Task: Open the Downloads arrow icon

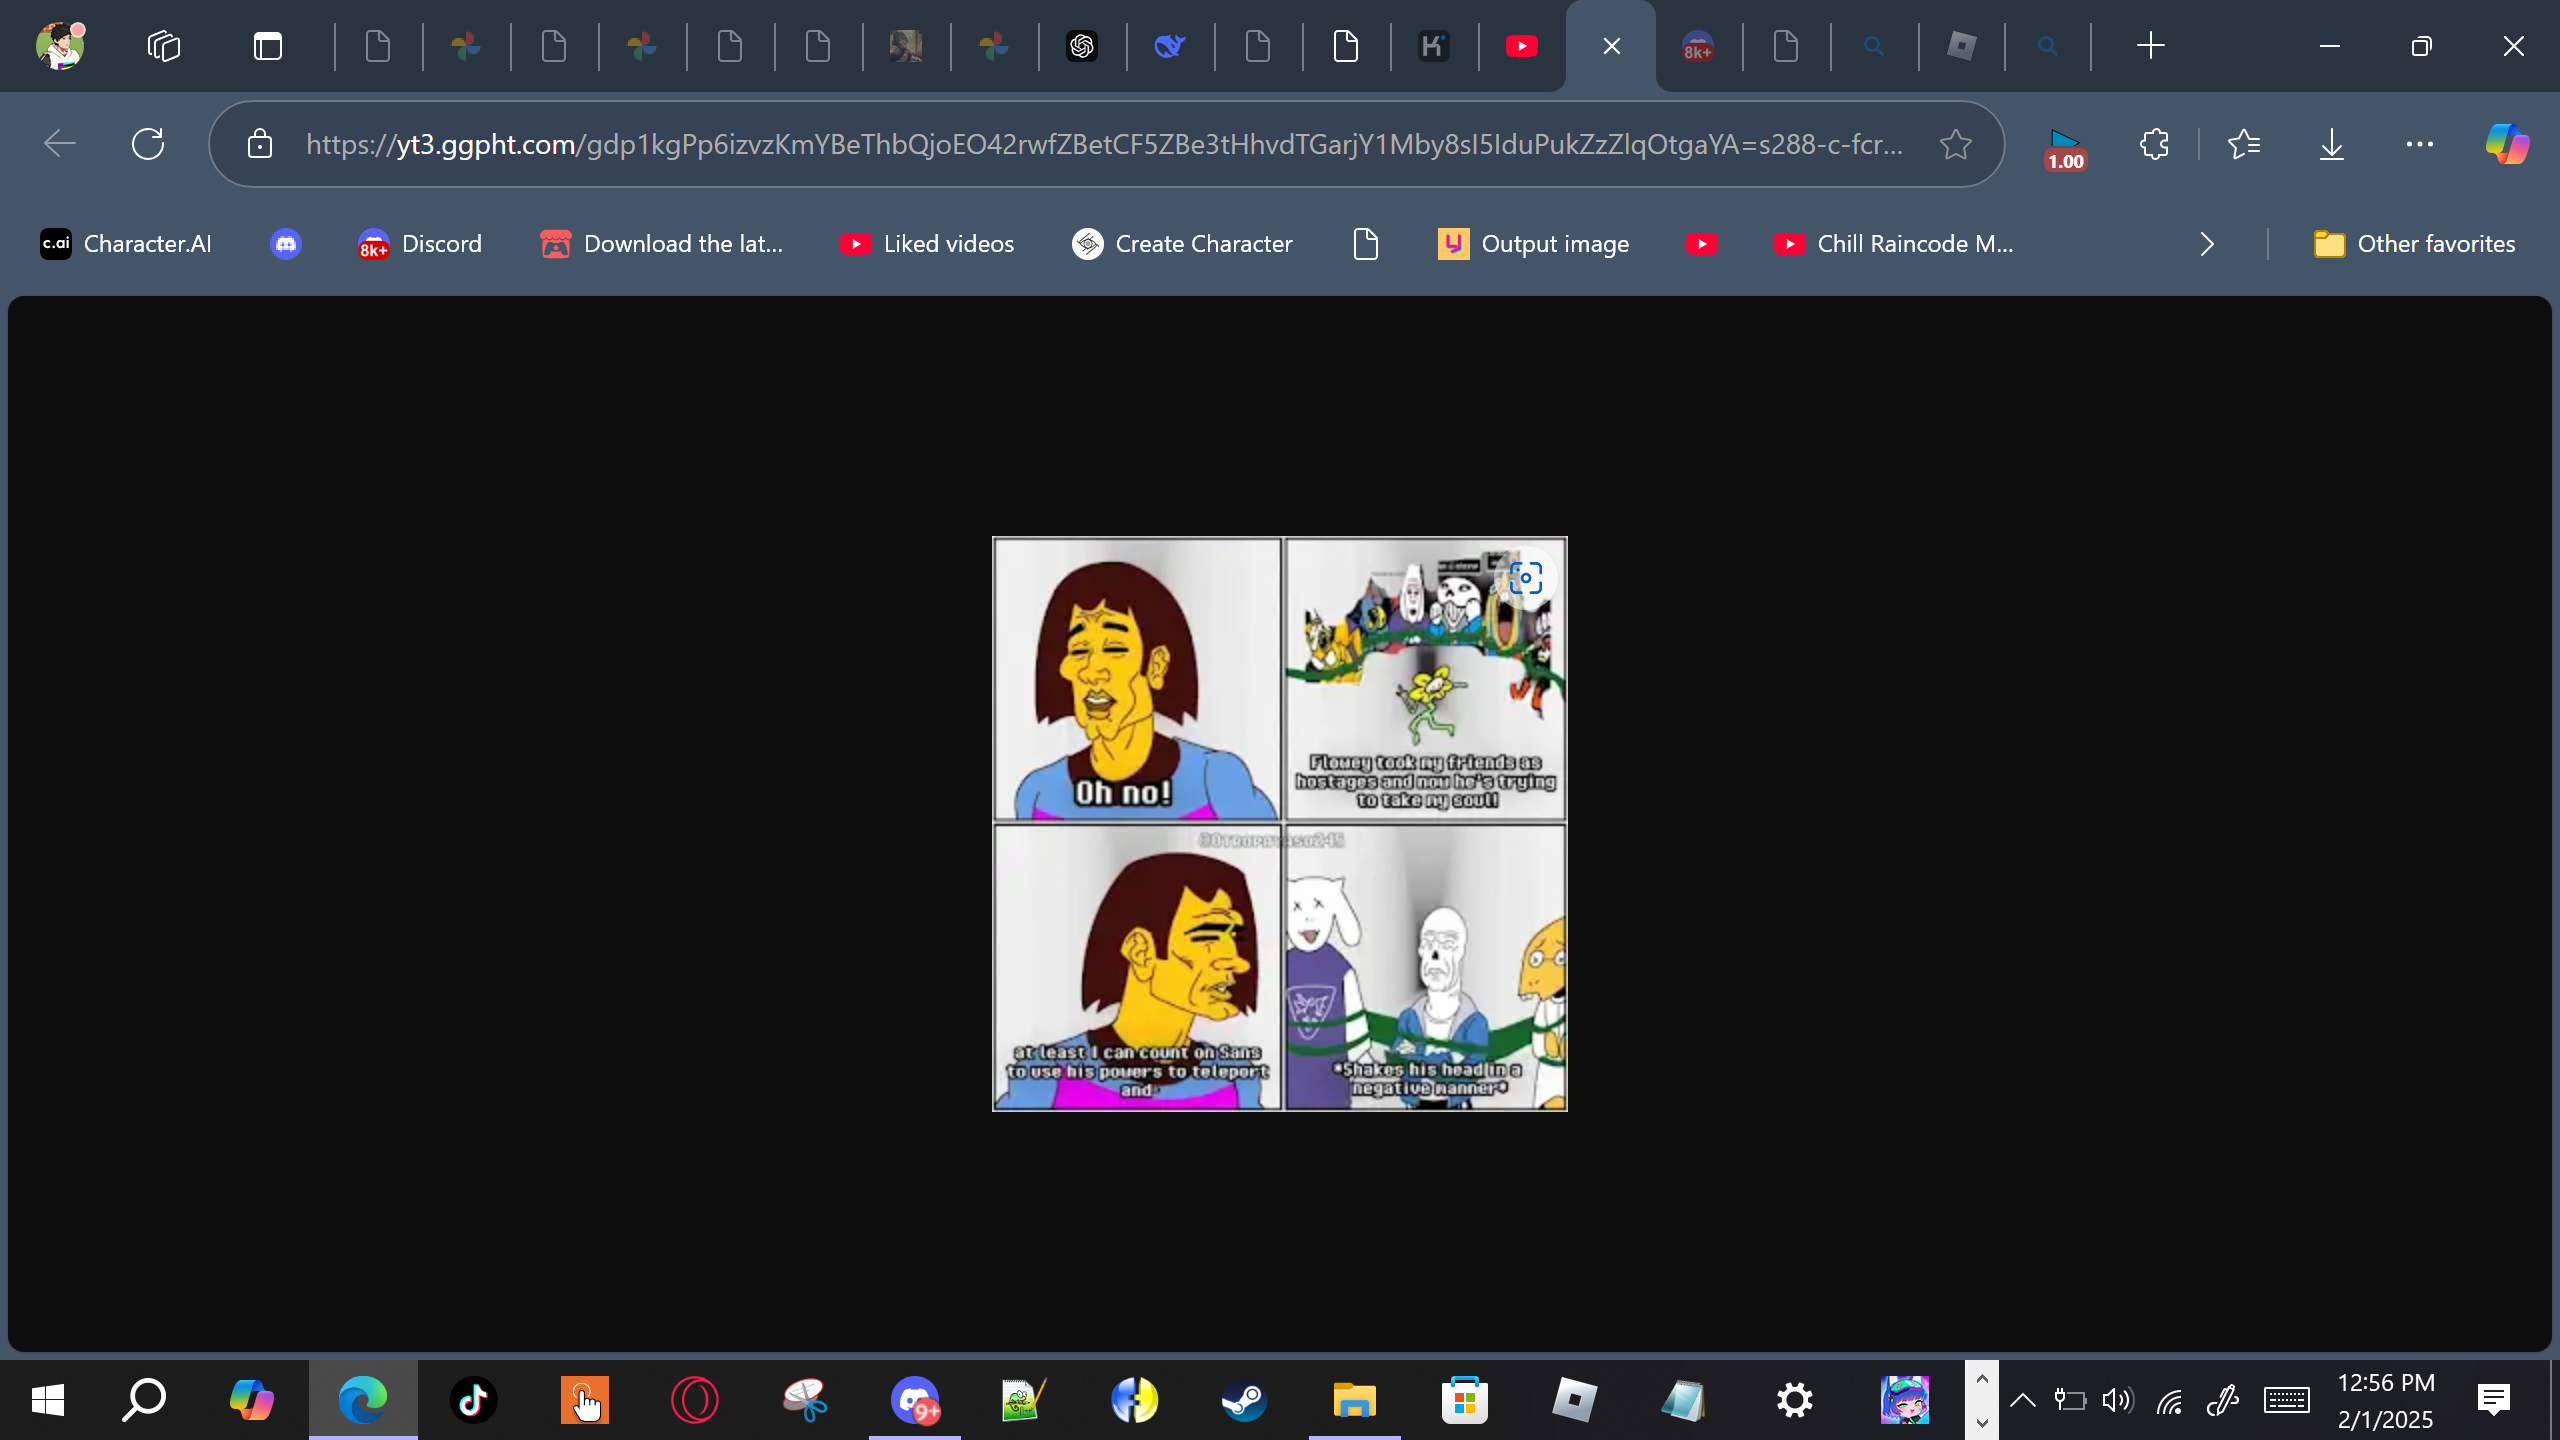Action: (x=2331, y=144)
